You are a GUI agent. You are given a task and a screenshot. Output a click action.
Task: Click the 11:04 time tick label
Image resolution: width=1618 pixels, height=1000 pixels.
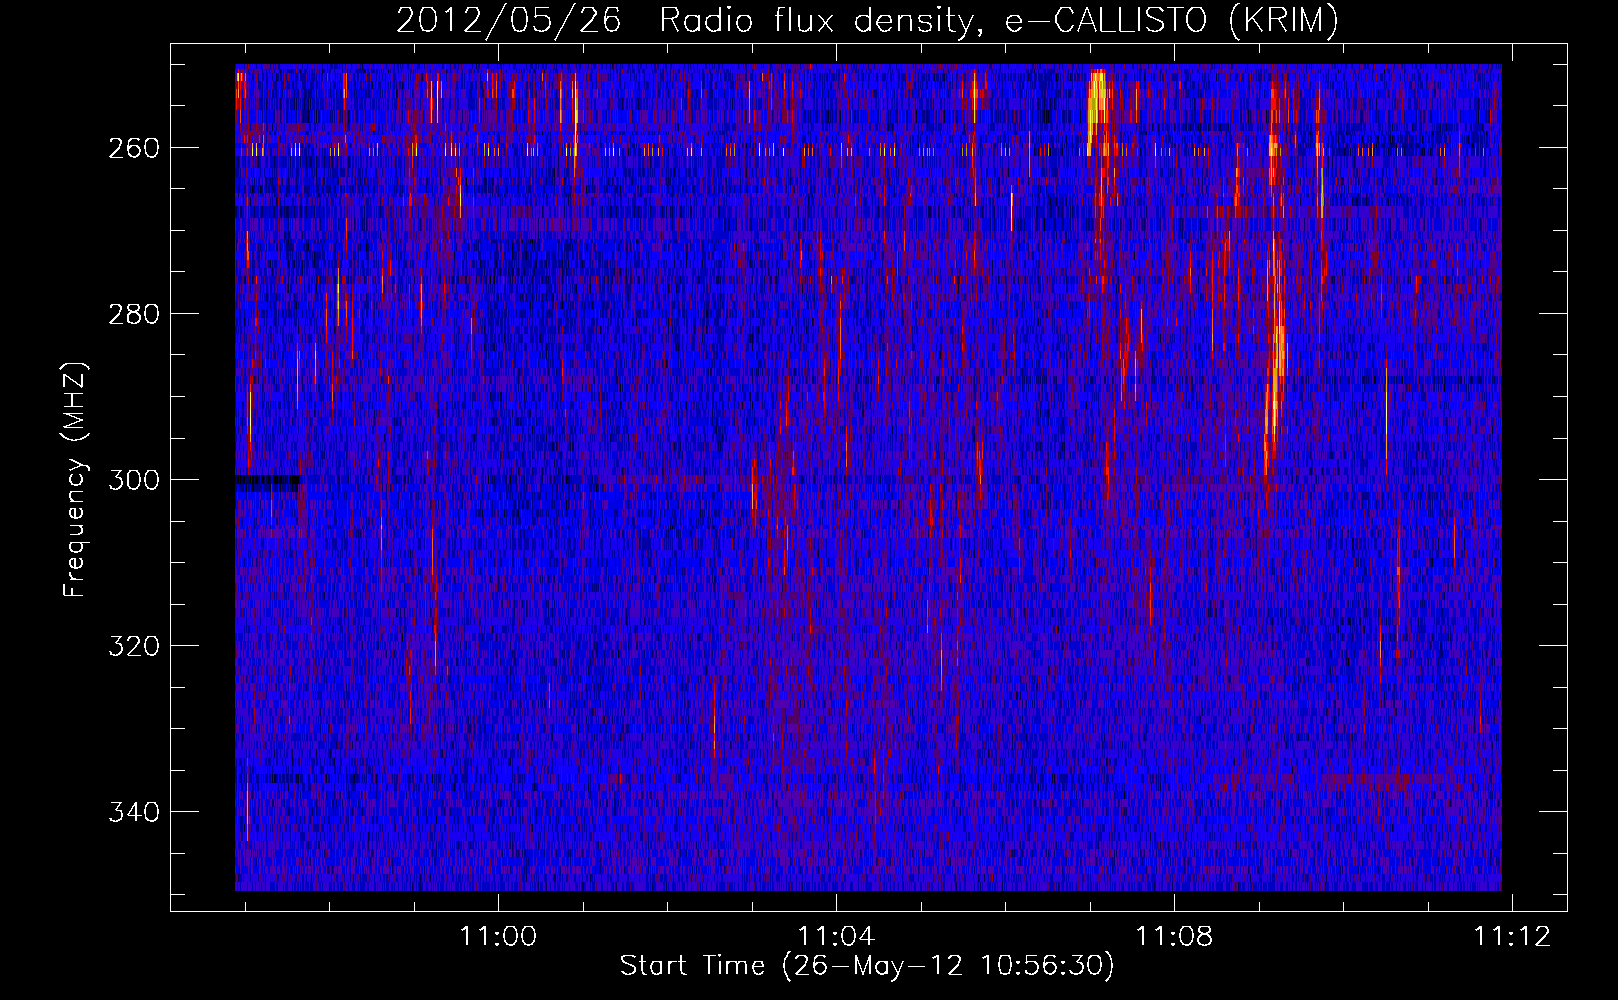coord(836,936)
